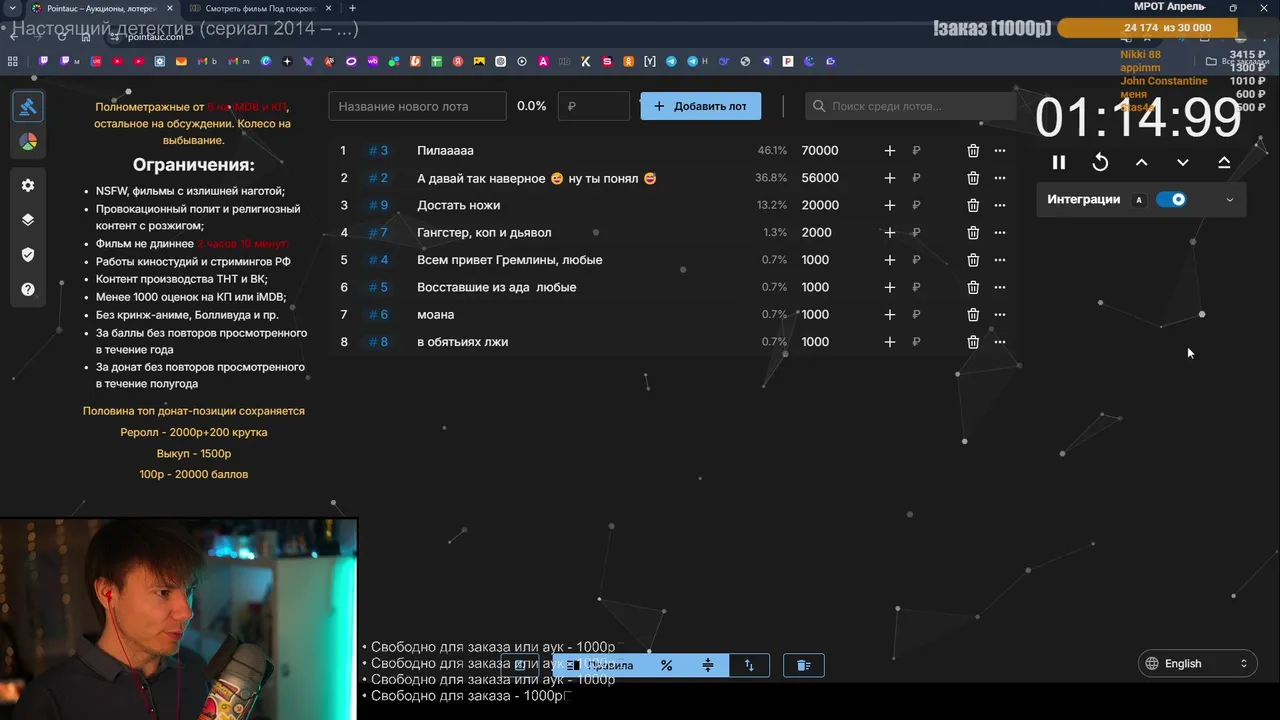Add double time with underlined up chevron

tap(1224, 162)
